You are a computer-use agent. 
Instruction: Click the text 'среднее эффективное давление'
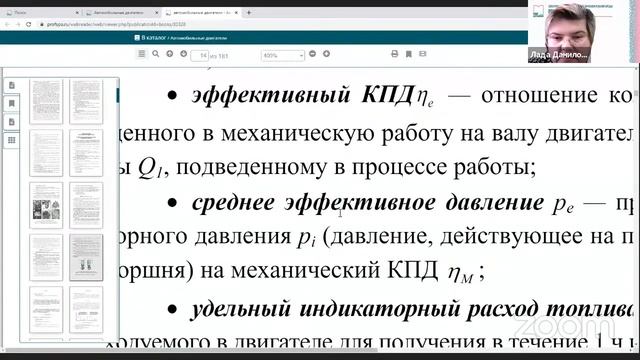click(368, 202)
